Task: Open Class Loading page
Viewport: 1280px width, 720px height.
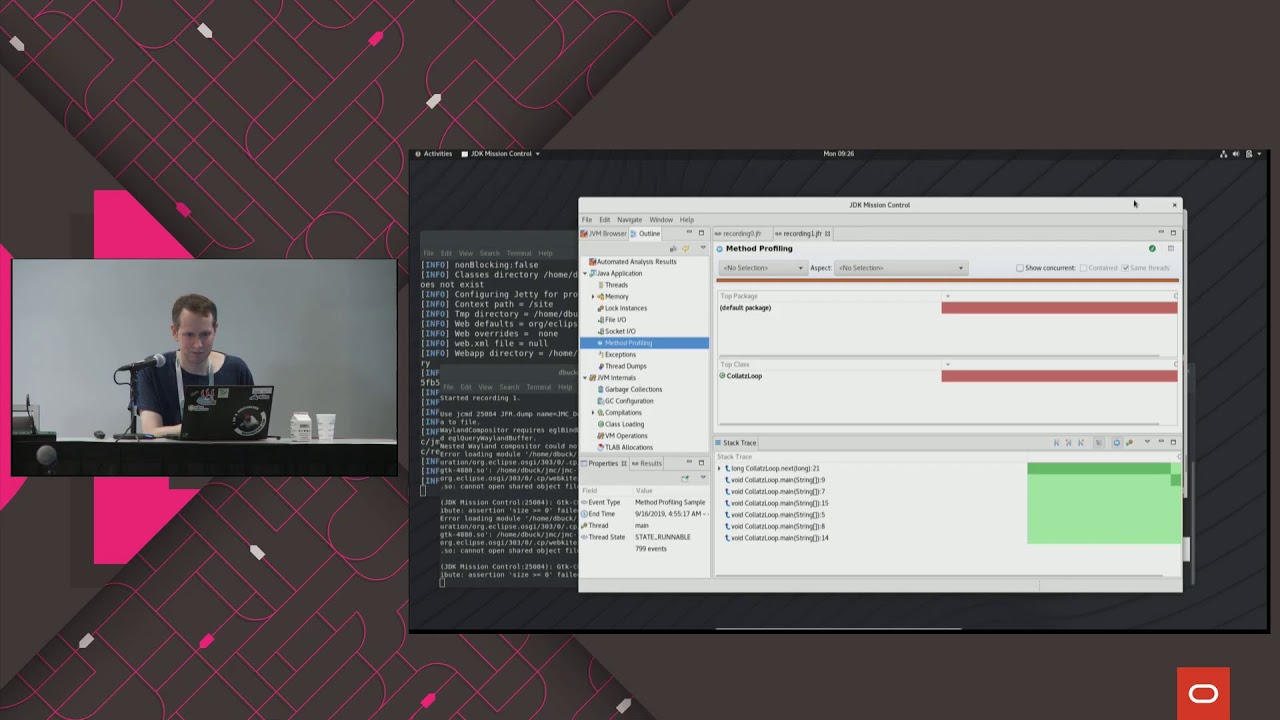Action: 620,424
